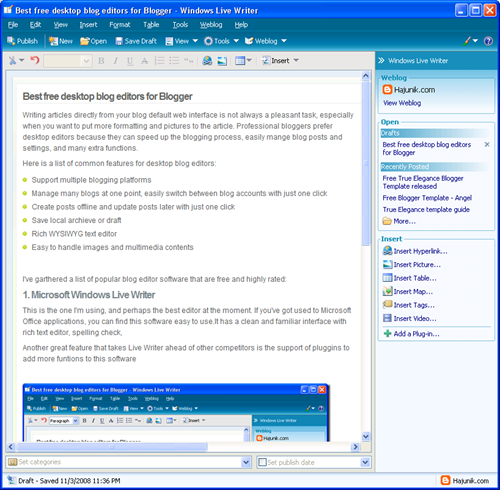Expand the Tools toolbar dropdown
Viewport: 500px width, 490px height.
point(236,41)
